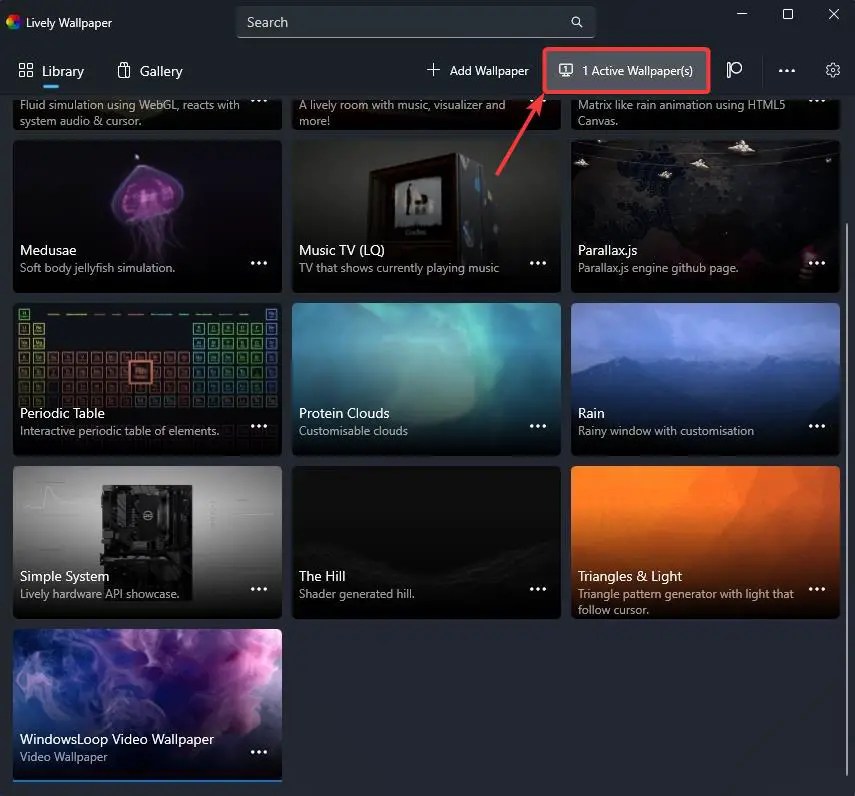This screenshot has width=855, height=796.
Task: Open options menu for Music TV (LQ)
Action: pos(538,263)
